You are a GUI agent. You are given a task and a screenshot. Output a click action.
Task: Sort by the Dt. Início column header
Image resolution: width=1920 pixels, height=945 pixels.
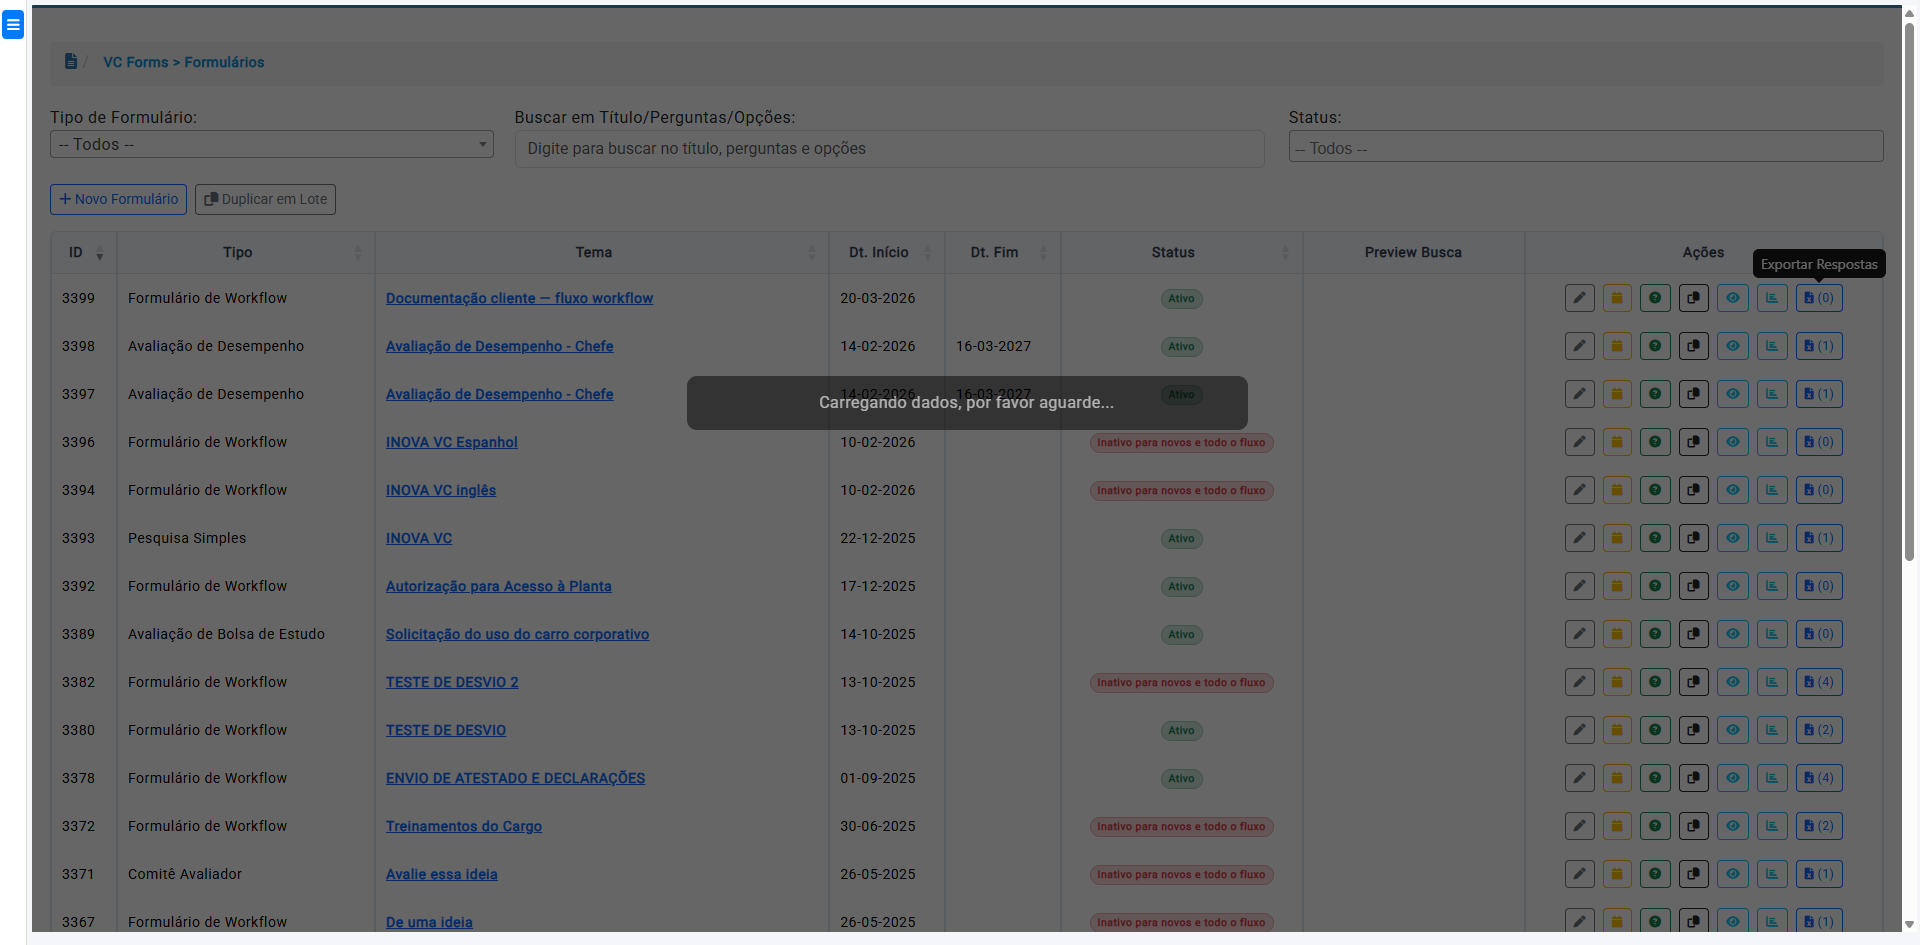coord(879,253)
